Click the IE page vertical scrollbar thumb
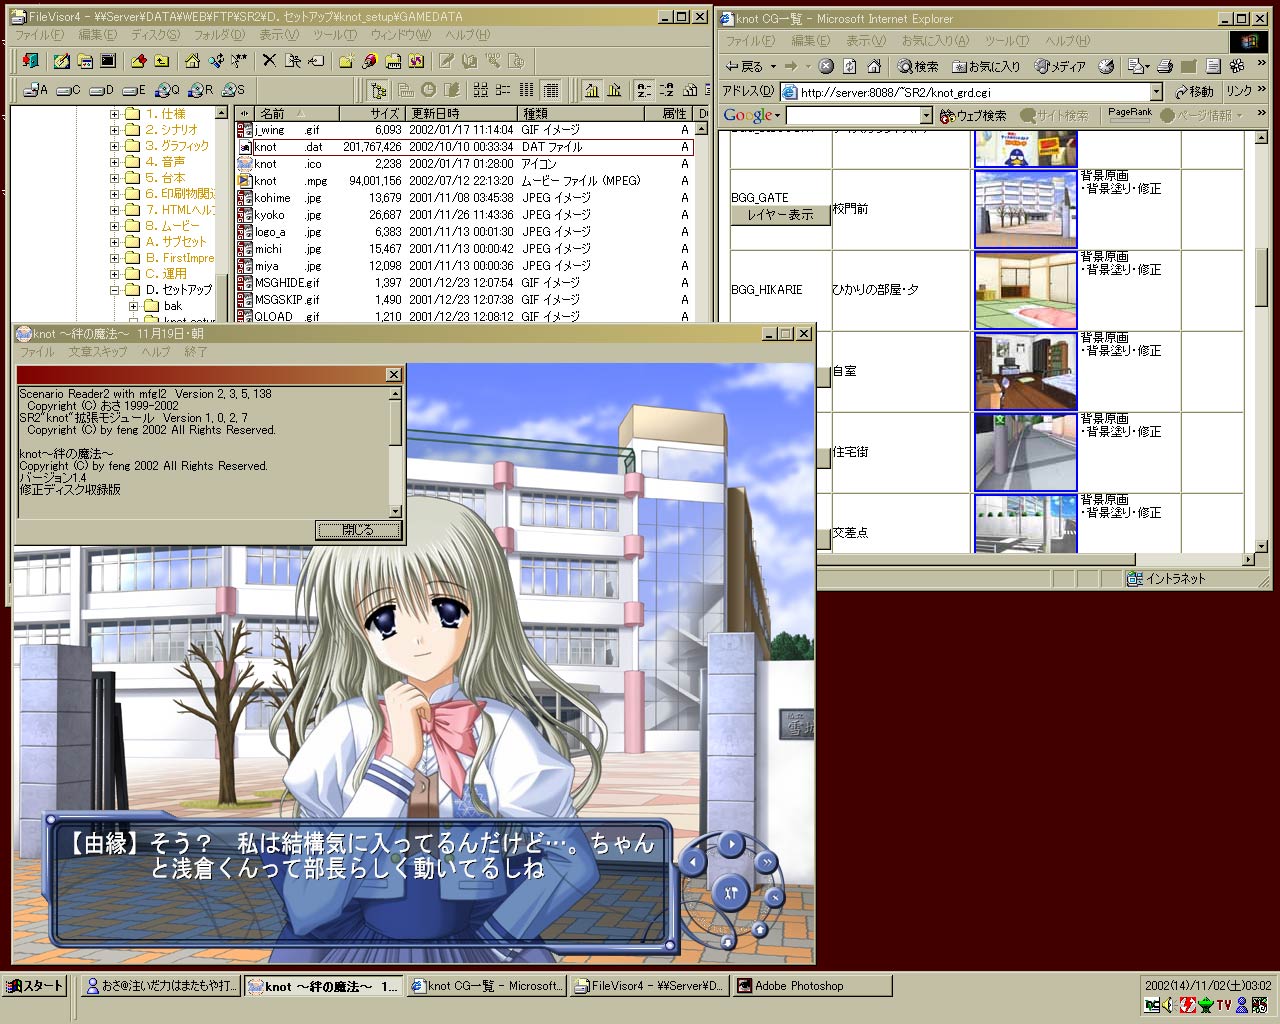The height and width of the screenshot is (1024, 1280). [x=1261, y=277]
